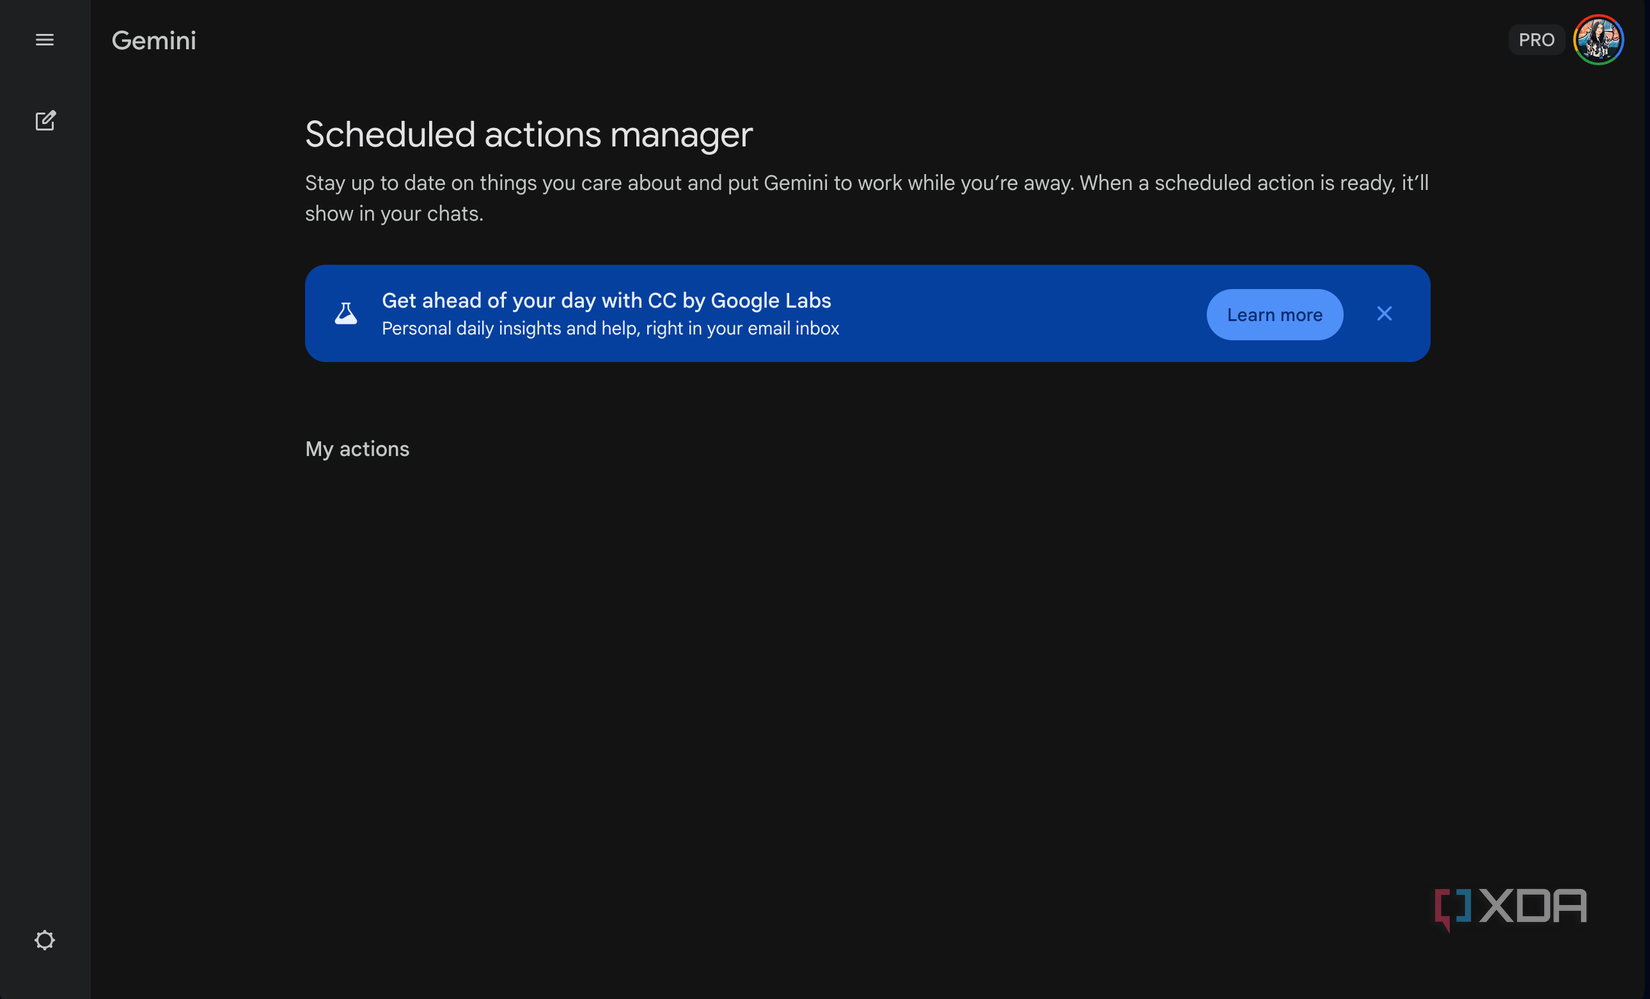Image resolution: width=1650 pixels, height=999 pixels.
Task: Open the My actions section
Action: (x=357, y=449)
